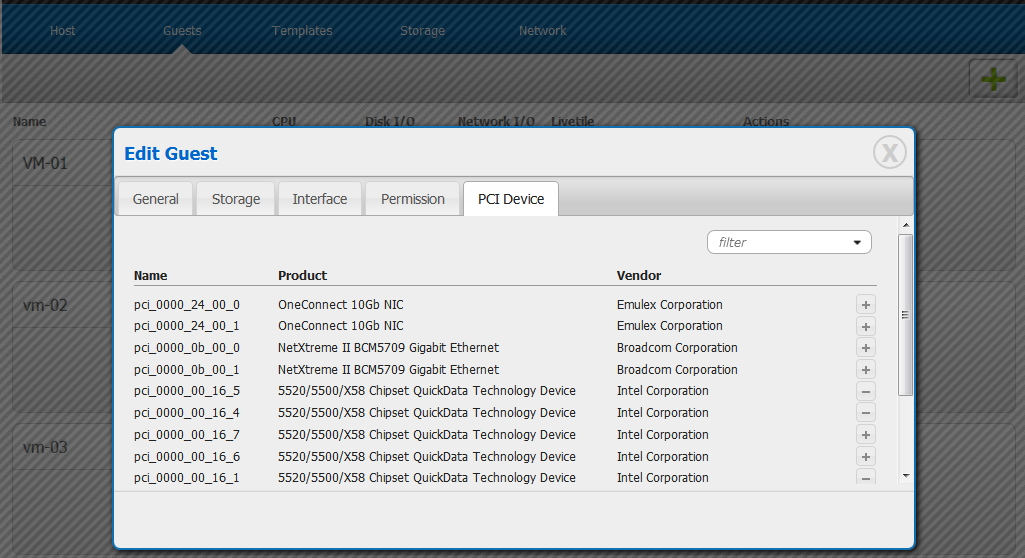1025x558 pixels.
Task: Remove pci_0000_00_16_4 with minus icon
Action: point(866,413)
